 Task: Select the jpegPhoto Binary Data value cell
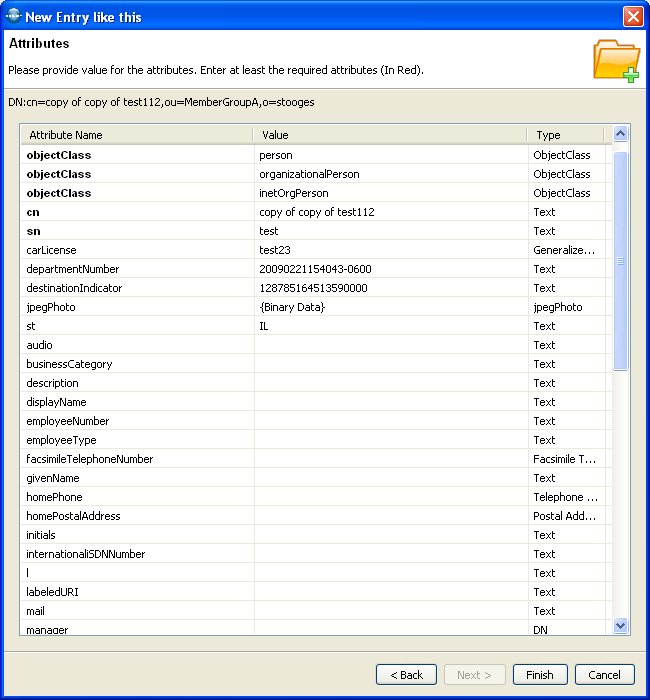[x=390, y=307]
